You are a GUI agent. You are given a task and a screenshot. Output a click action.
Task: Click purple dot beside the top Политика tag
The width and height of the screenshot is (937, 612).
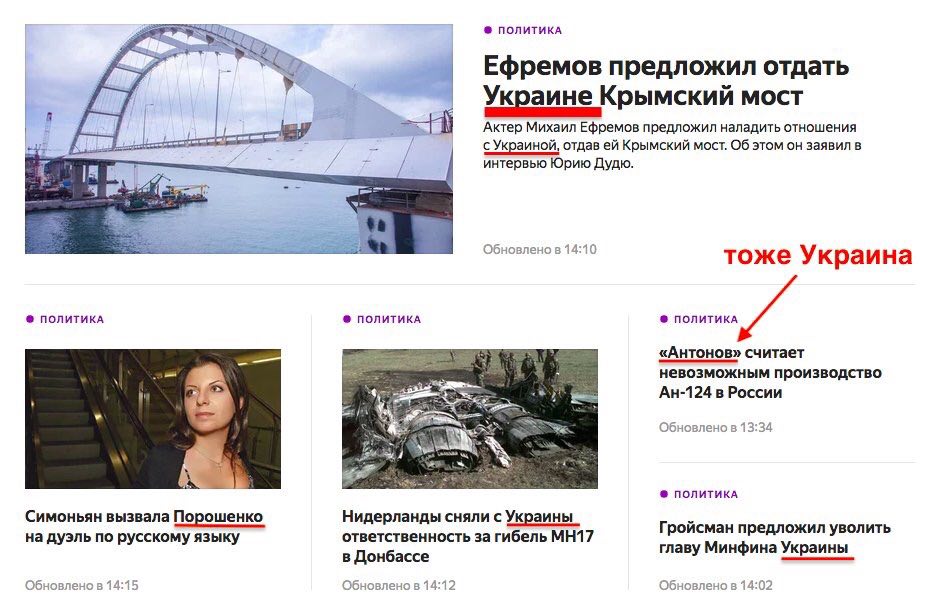click(x=488, y=30)
